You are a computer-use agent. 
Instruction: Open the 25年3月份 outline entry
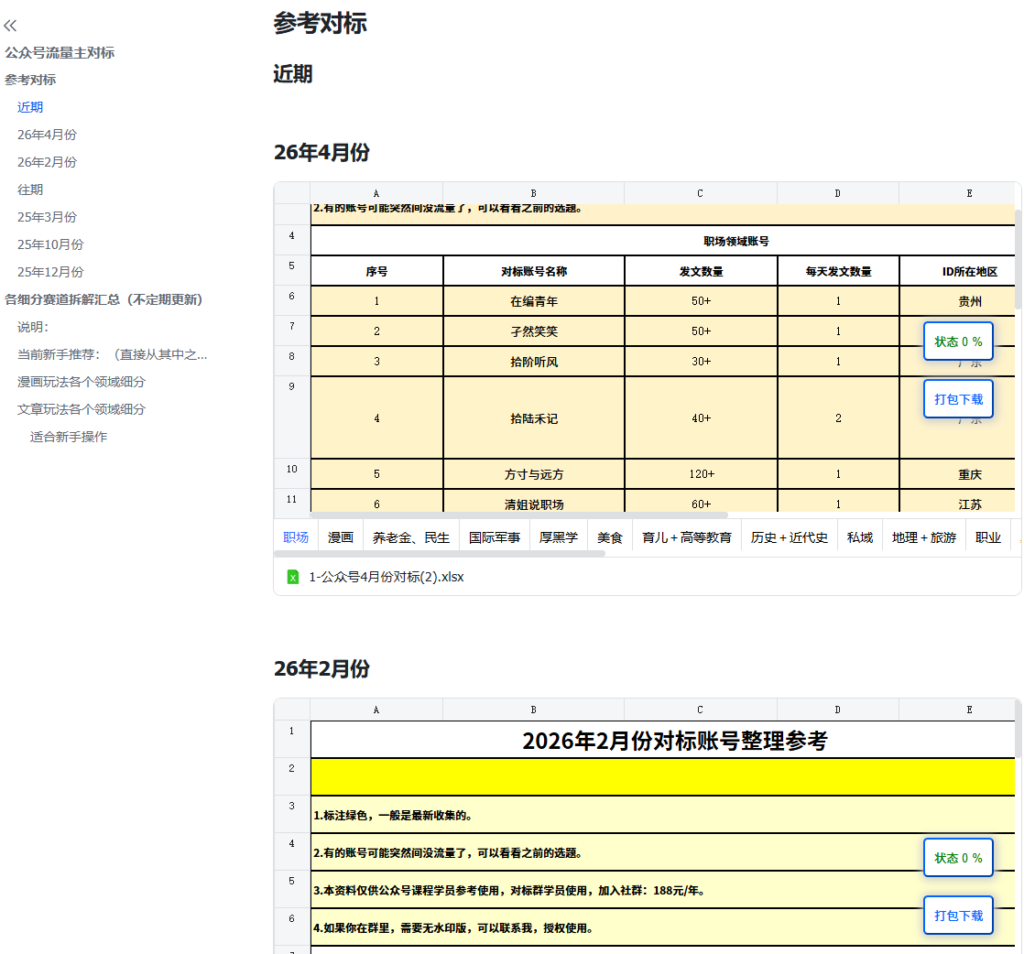pyautogui.click(x=47, y=217)
